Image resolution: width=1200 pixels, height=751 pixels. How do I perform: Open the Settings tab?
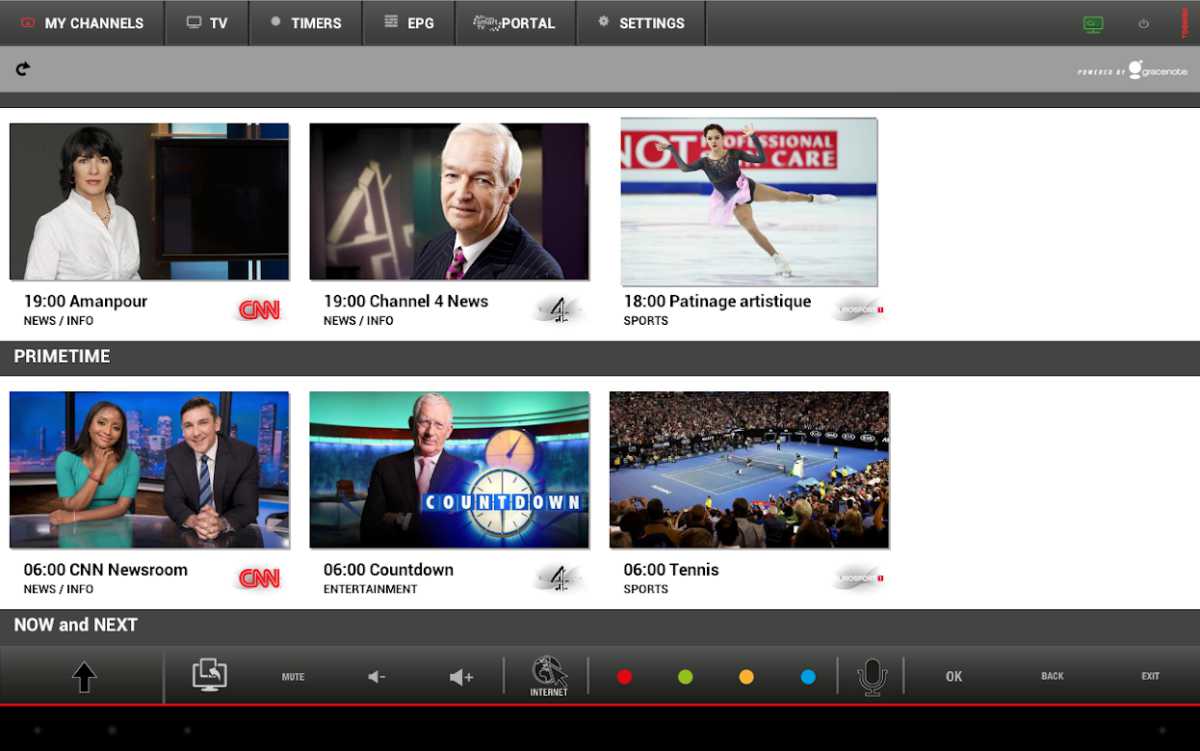click(641, 23)
